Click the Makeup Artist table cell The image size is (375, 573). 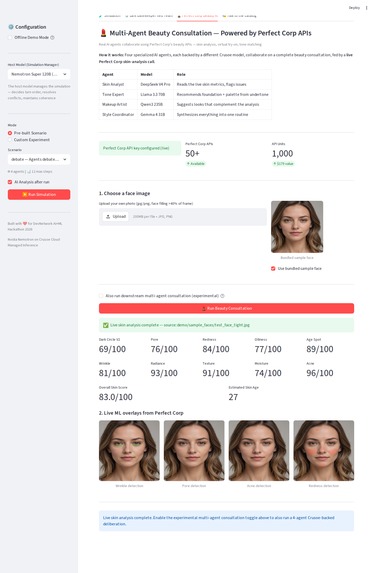(118, 105)
